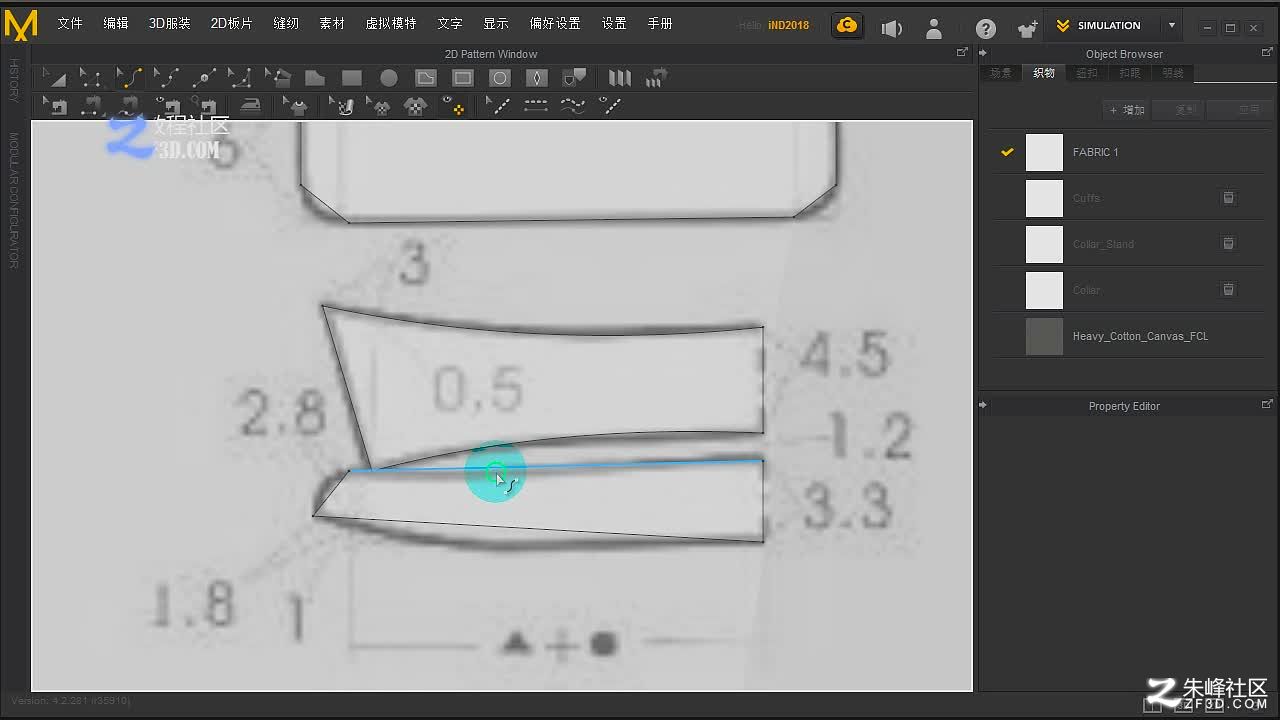Select the Internal Polygon/Line tool
This screenshot has height=720, width=1280.
coord(426,77)
